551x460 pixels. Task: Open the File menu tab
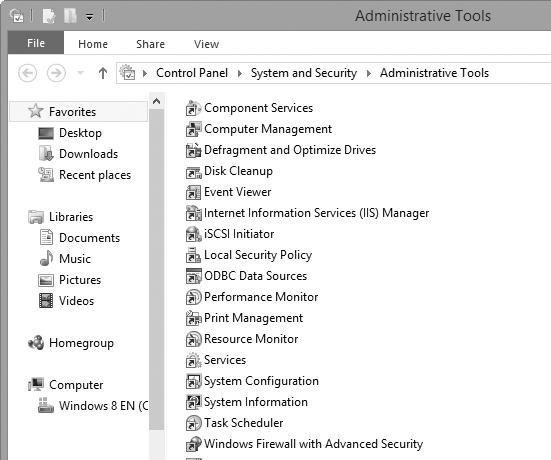36,43
